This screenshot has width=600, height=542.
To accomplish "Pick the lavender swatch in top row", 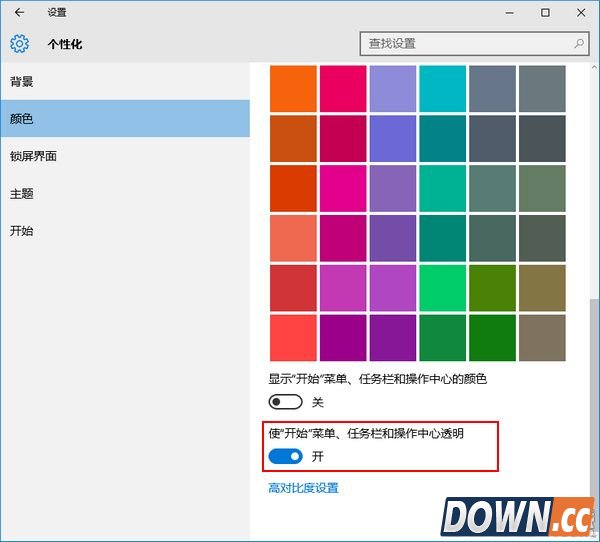I will tap(393, 89).
